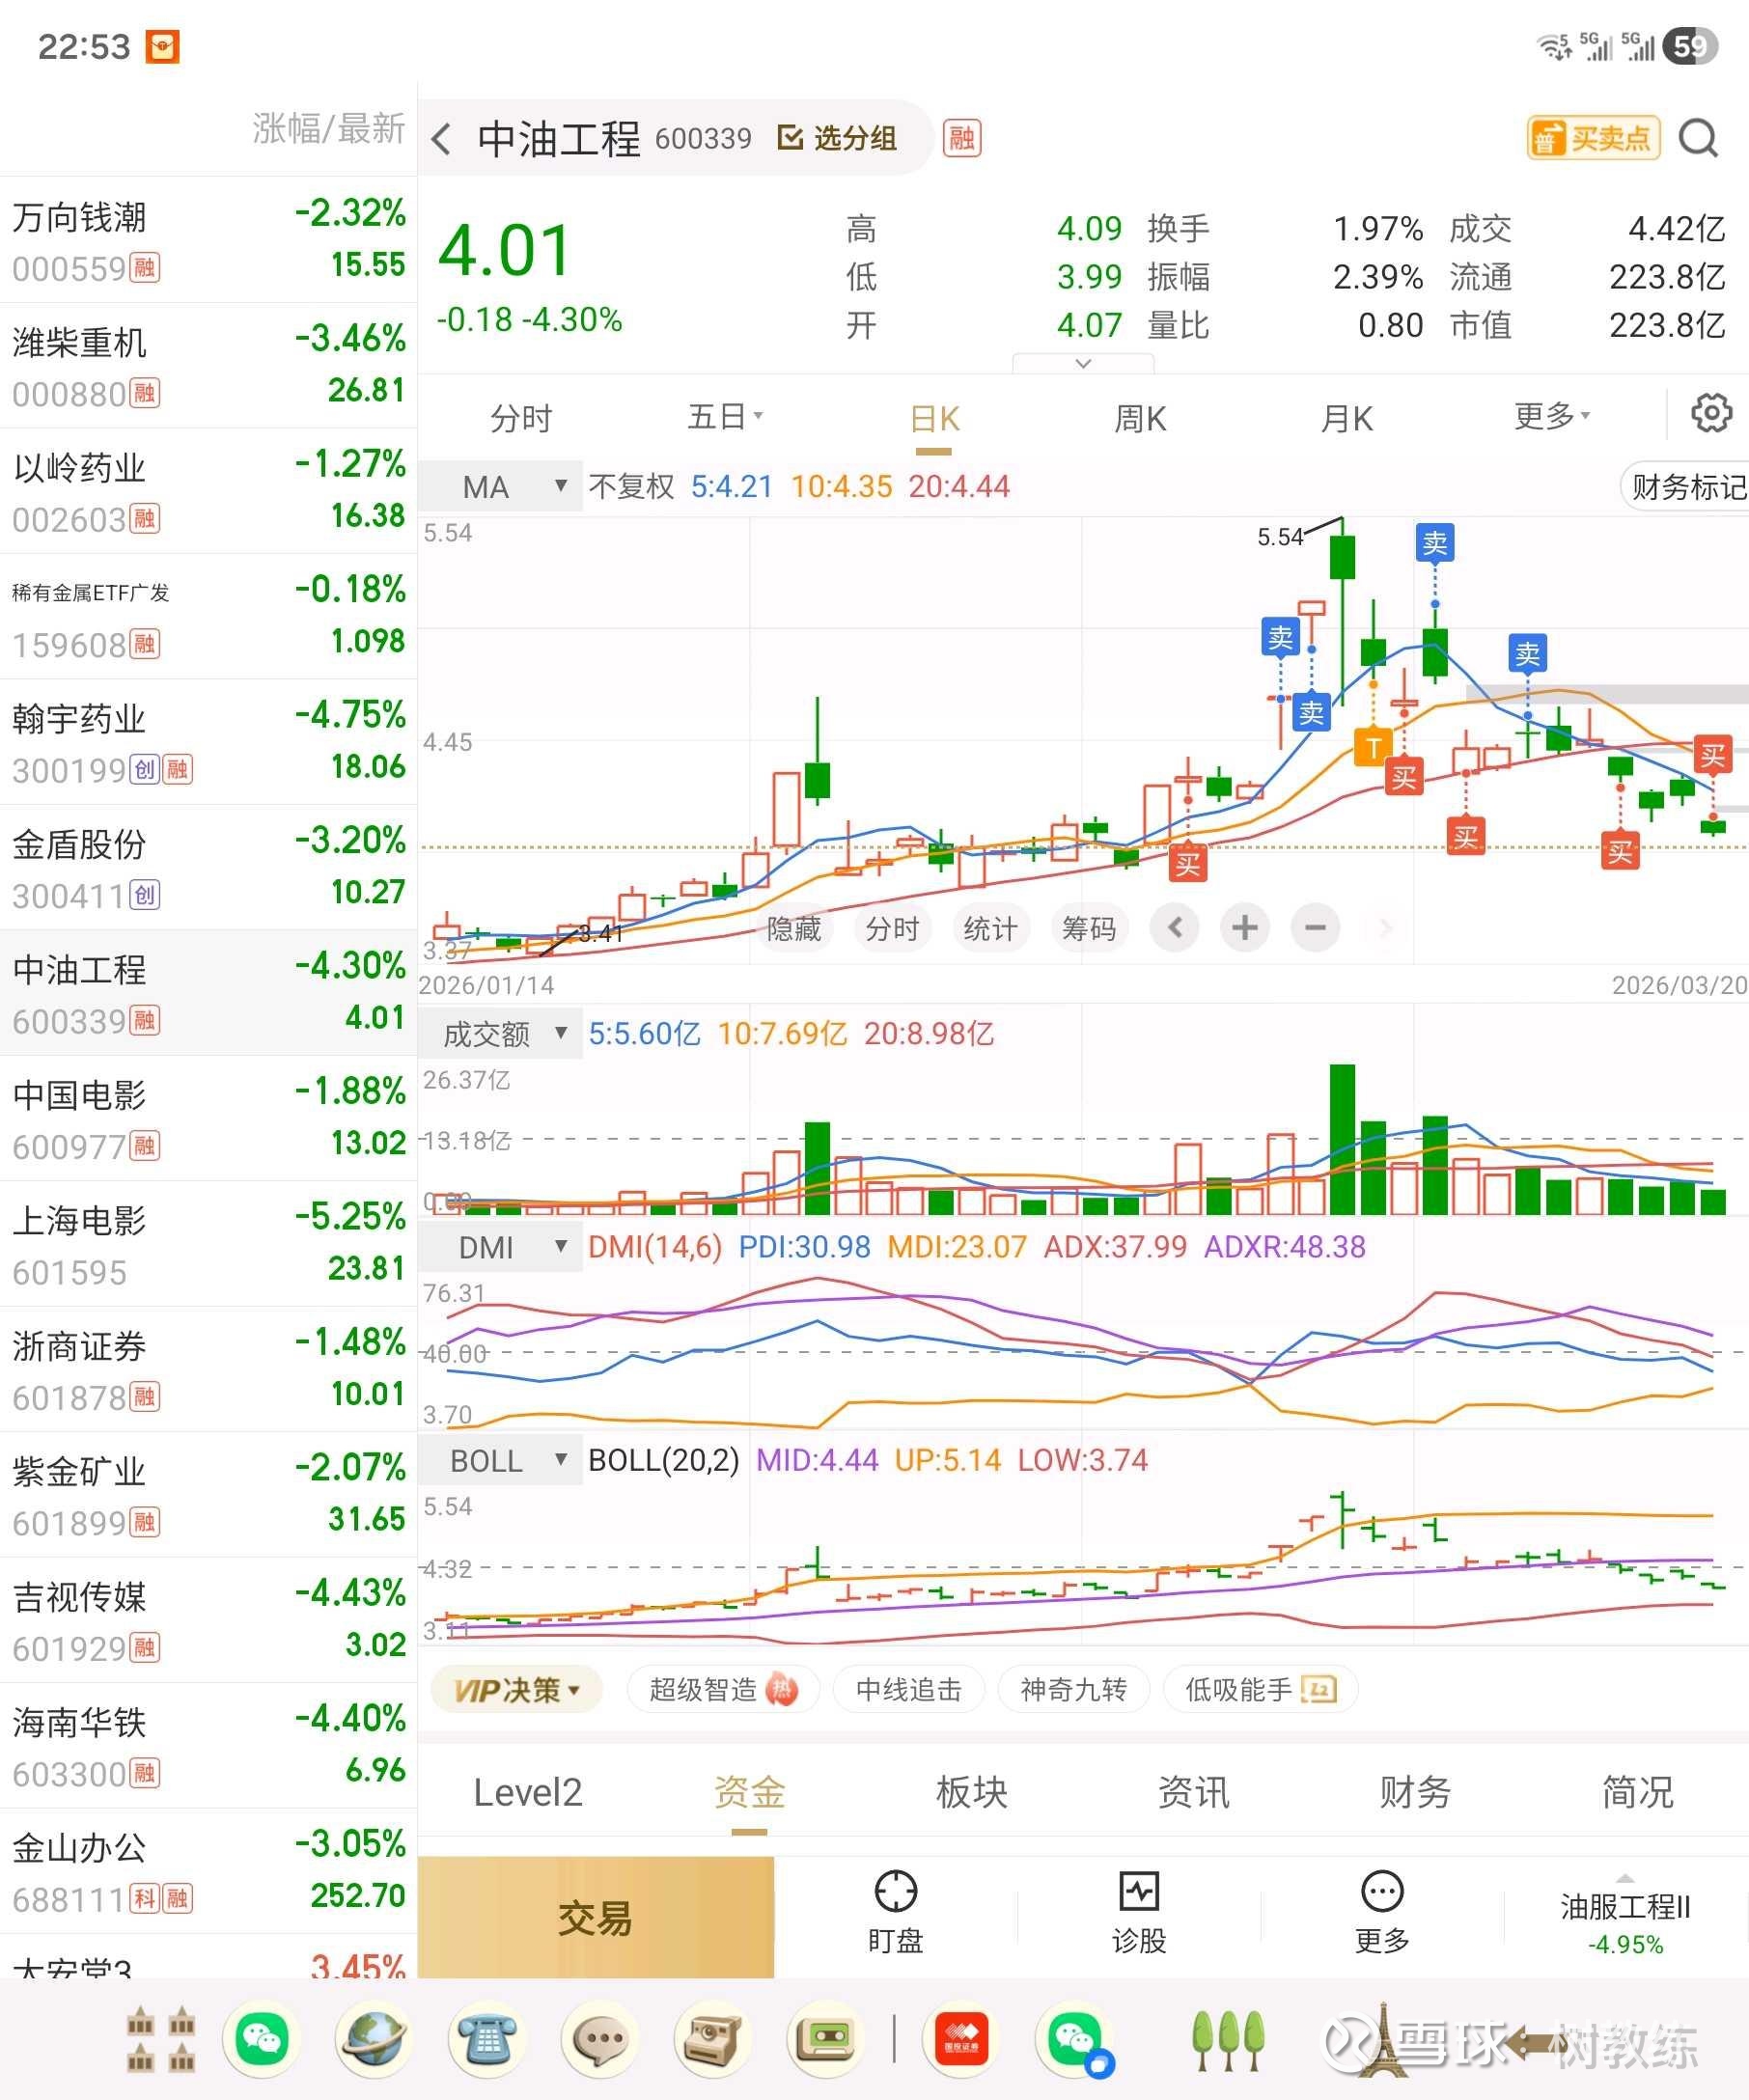This screenshot has height=2100, width=1749.
Task: Open the 板块 tab
Action: point(971,1793)
